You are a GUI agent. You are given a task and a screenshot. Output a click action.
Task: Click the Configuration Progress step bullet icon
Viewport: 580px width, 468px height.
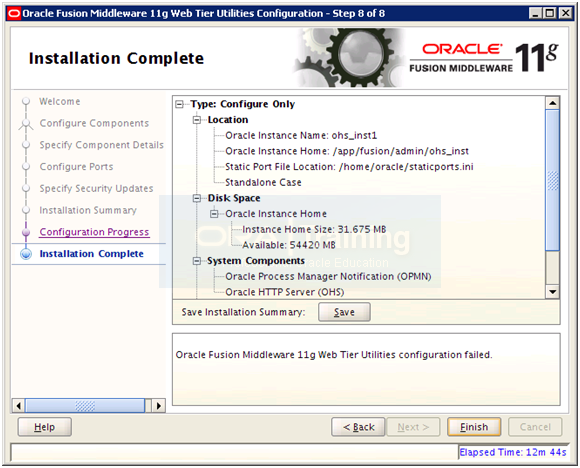click(x=26, y=232)
